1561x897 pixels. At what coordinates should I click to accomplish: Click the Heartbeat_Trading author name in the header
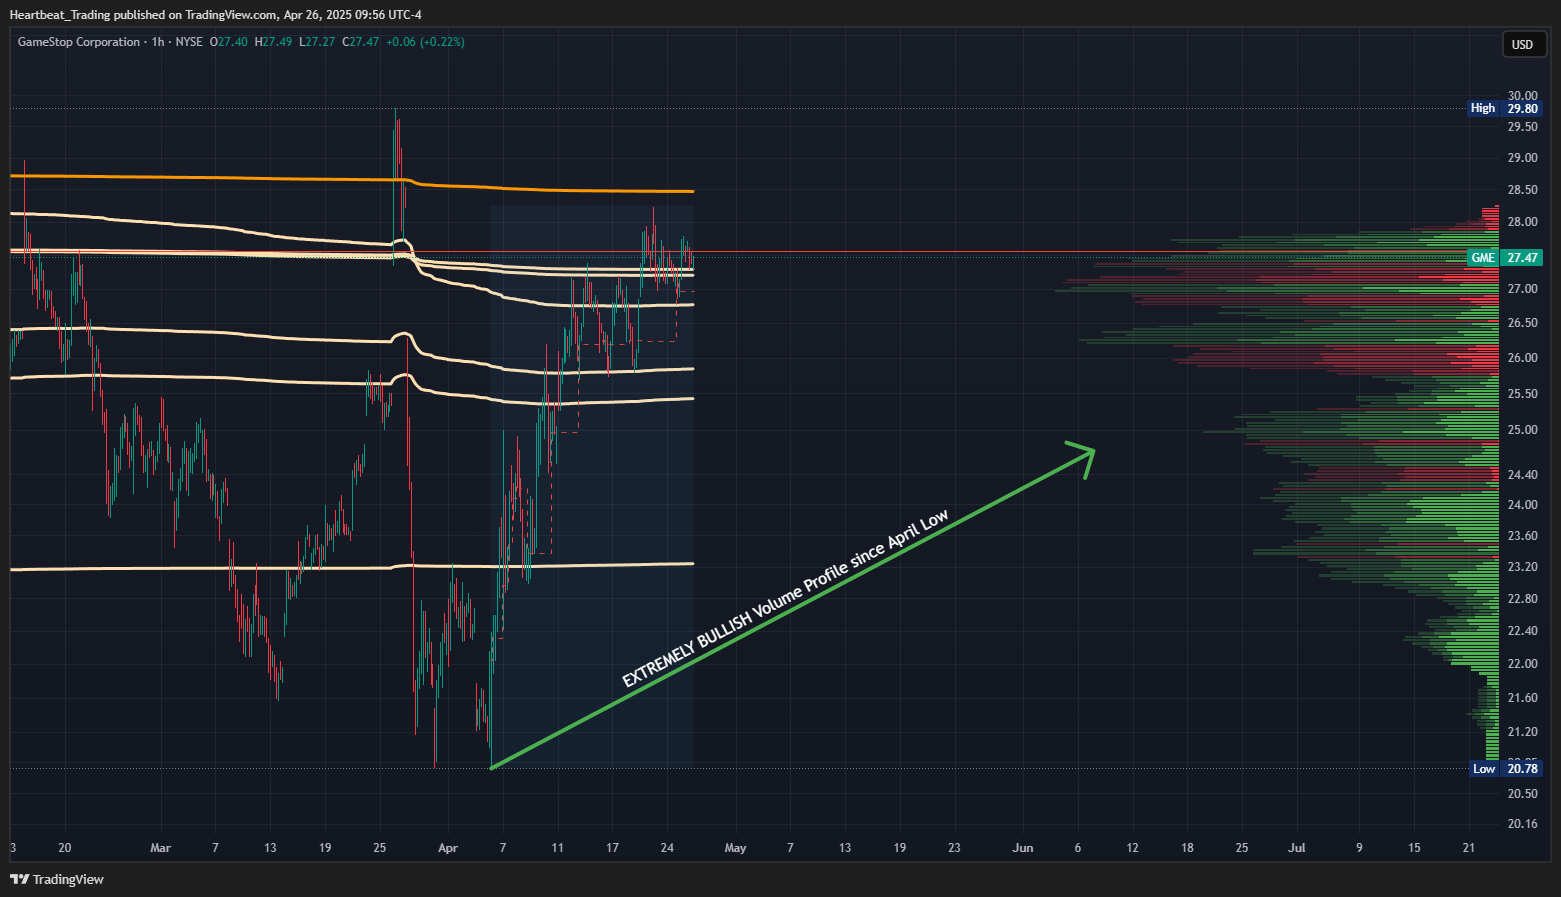pos(60,15)
